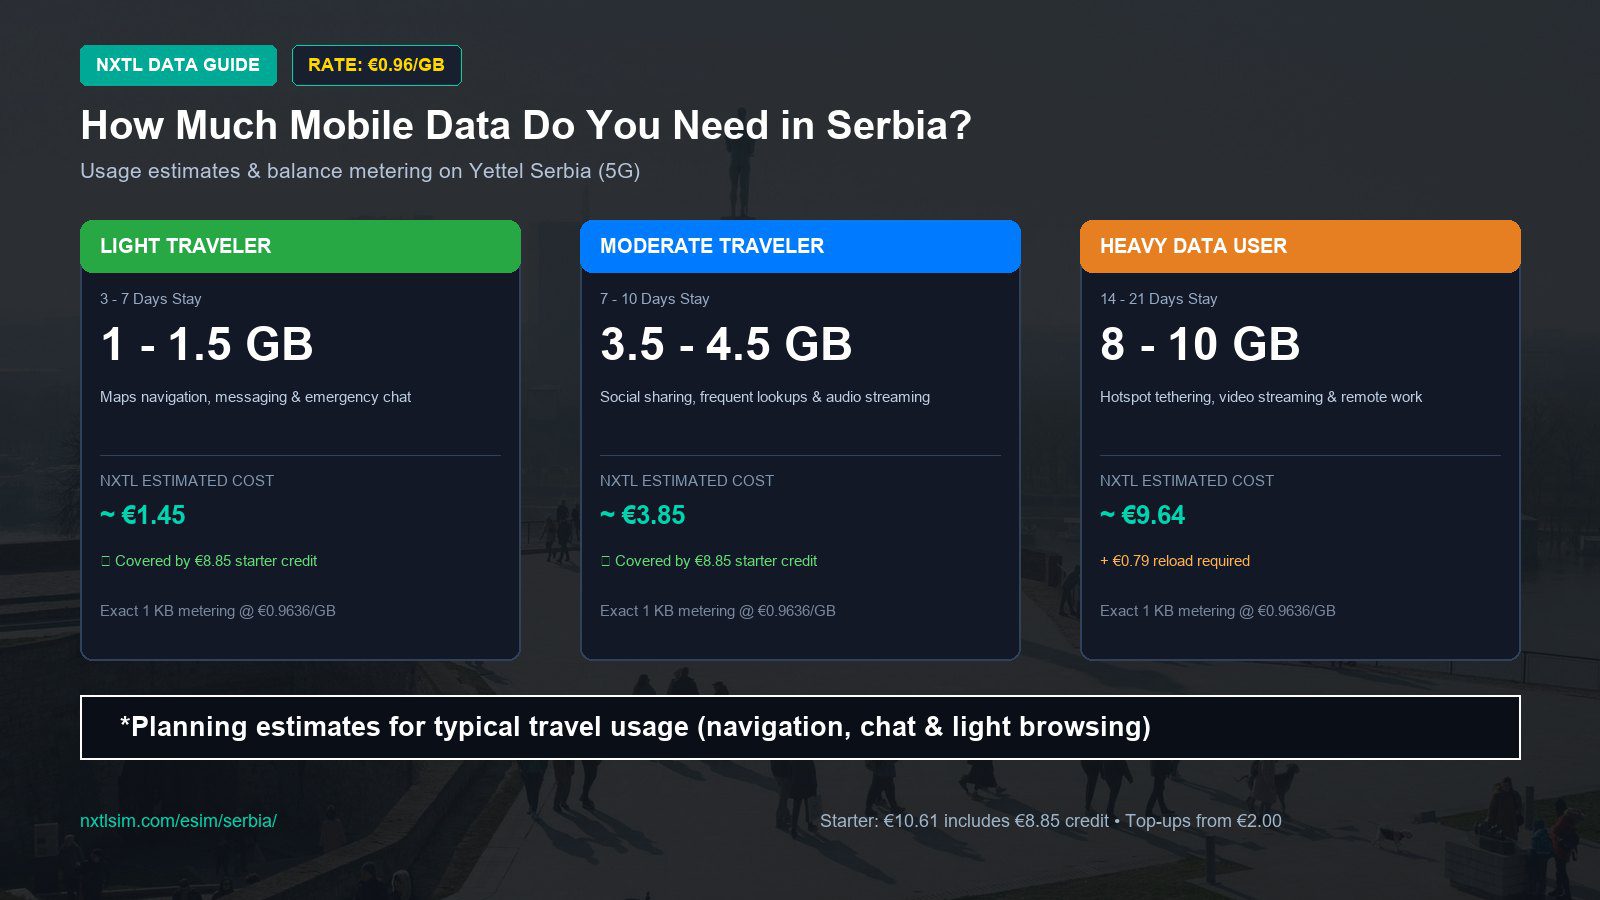Click 'Exact 1 KB metering' line in Moderate Traveler card
The height and width of the screenshot is (900, 1600).
click(x=718, y=611)
